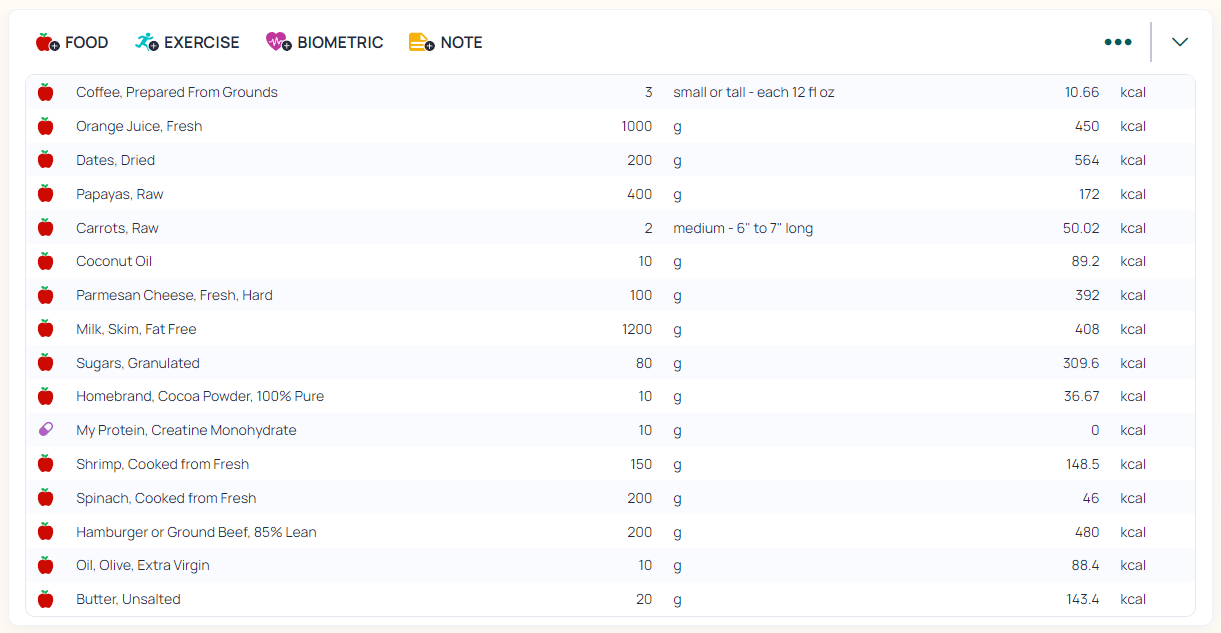The width and height of the screenshot is (1221, 633).
Task: Select the Dates, Dried entry
Action: coord(115,160)
